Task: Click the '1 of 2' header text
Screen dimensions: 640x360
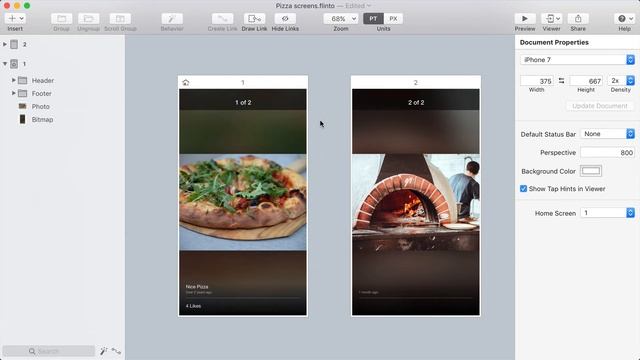Action: (x=243, y=102)
